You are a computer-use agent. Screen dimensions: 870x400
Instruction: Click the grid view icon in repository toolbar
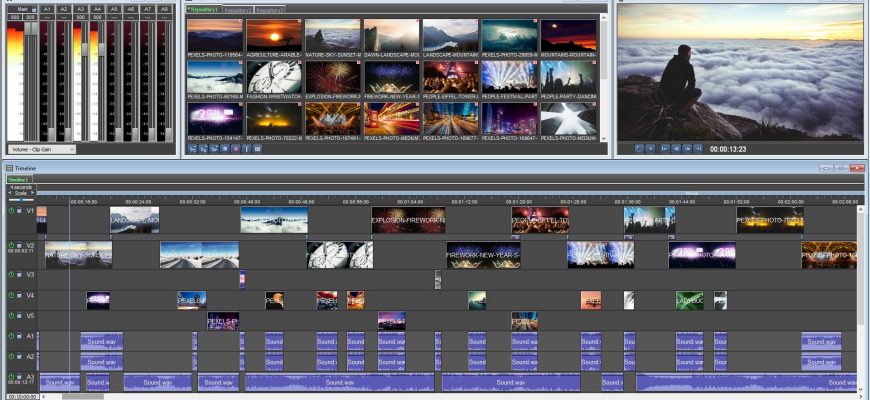(257, 149)
